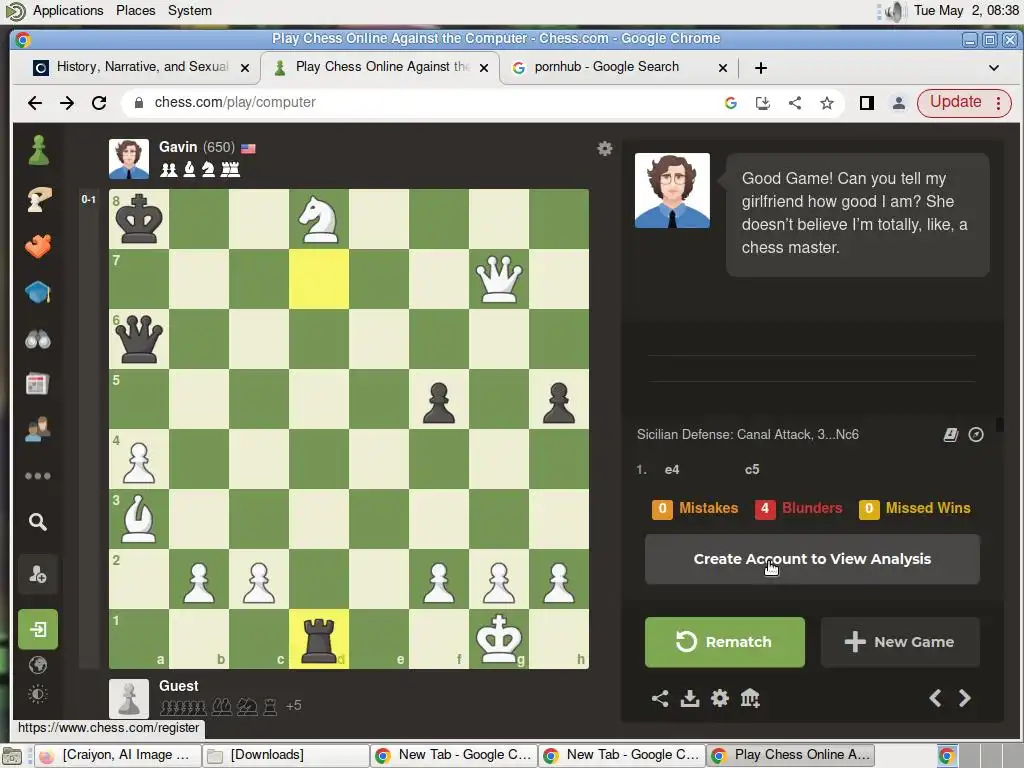The width and height of the screenshot is (1024, 768).
Task: Click the white knight on d8
Action: tap(319, 219)
